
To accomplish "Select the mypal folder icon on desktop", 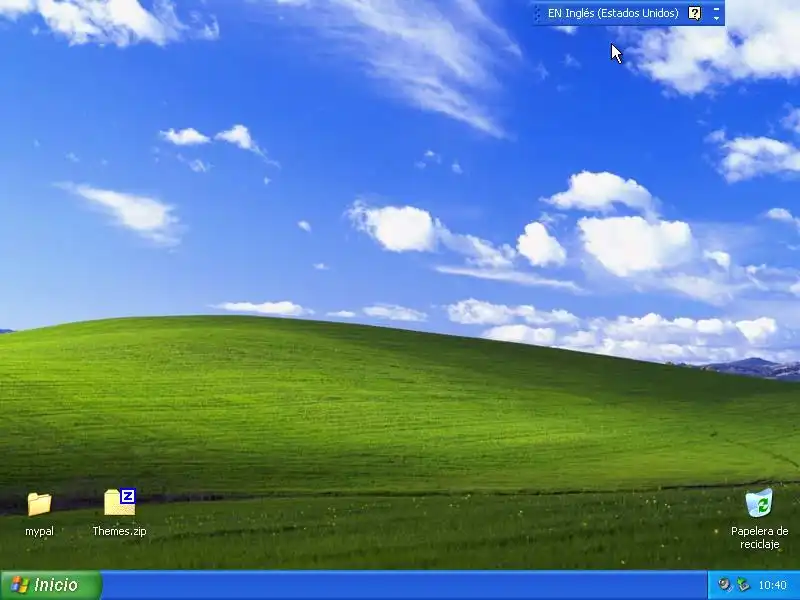I will coord(39,505).
